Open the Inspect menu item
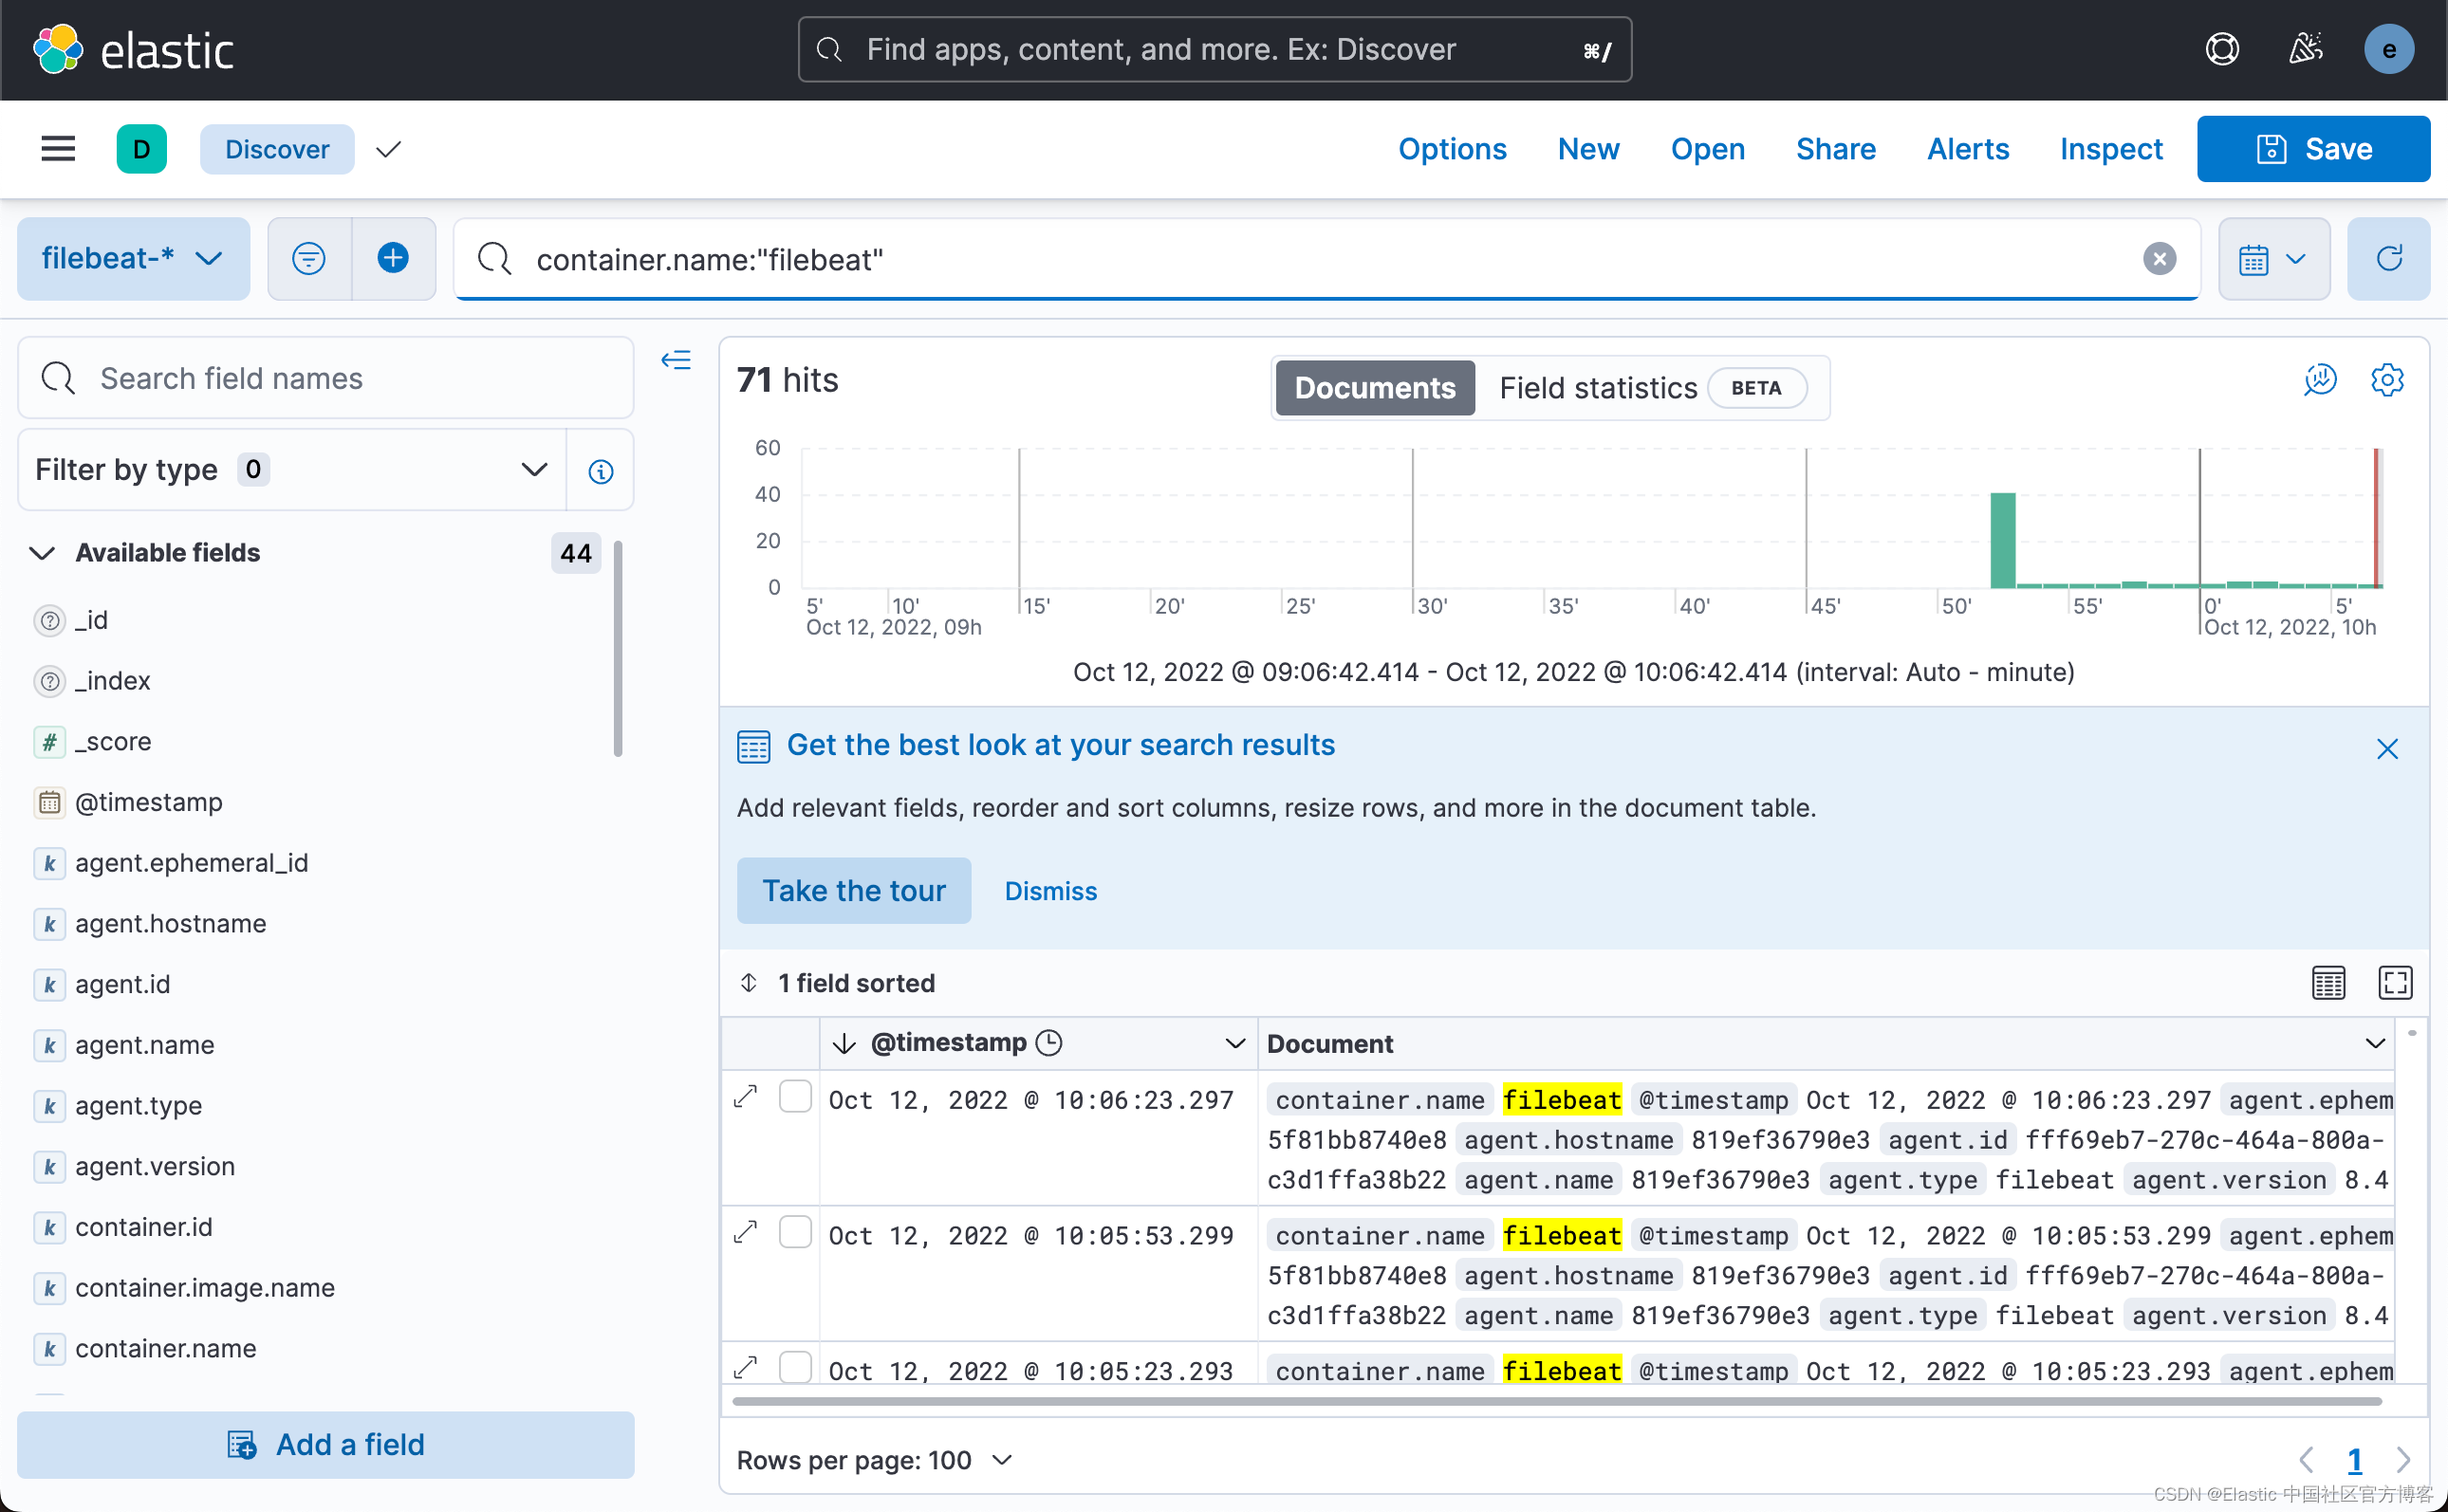This screenshot has width=2448, height=1512. point(2110,149)
